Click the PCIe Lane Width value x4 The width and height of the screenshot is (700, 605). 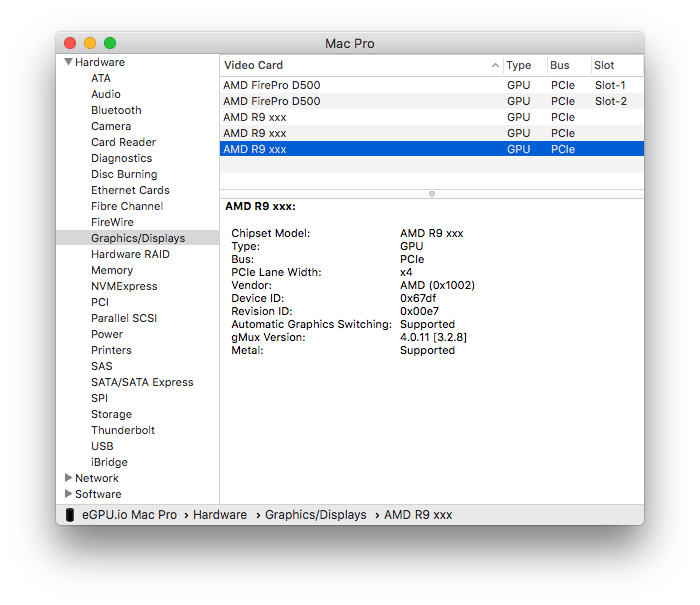[406, 272]
